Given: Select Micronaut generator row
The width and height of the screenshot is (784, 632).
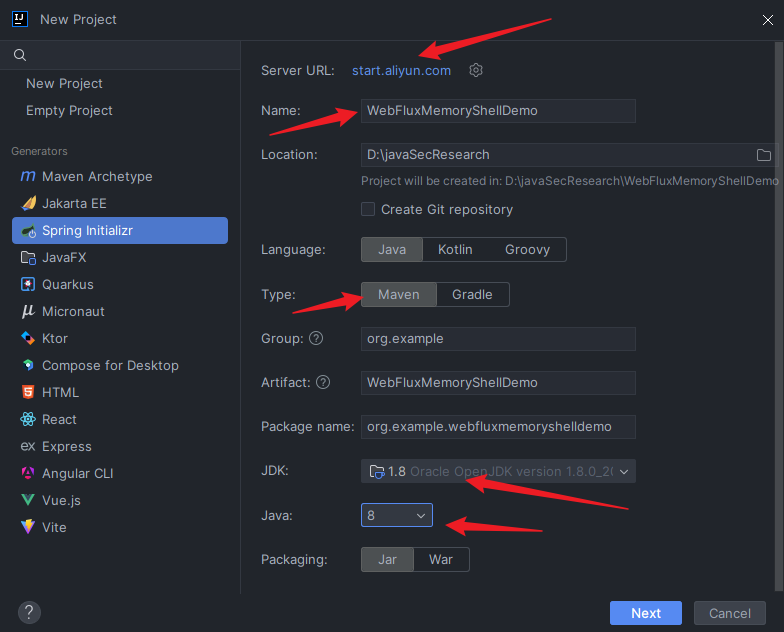Looking at the screenshot, I should click(x=120, y=312).
